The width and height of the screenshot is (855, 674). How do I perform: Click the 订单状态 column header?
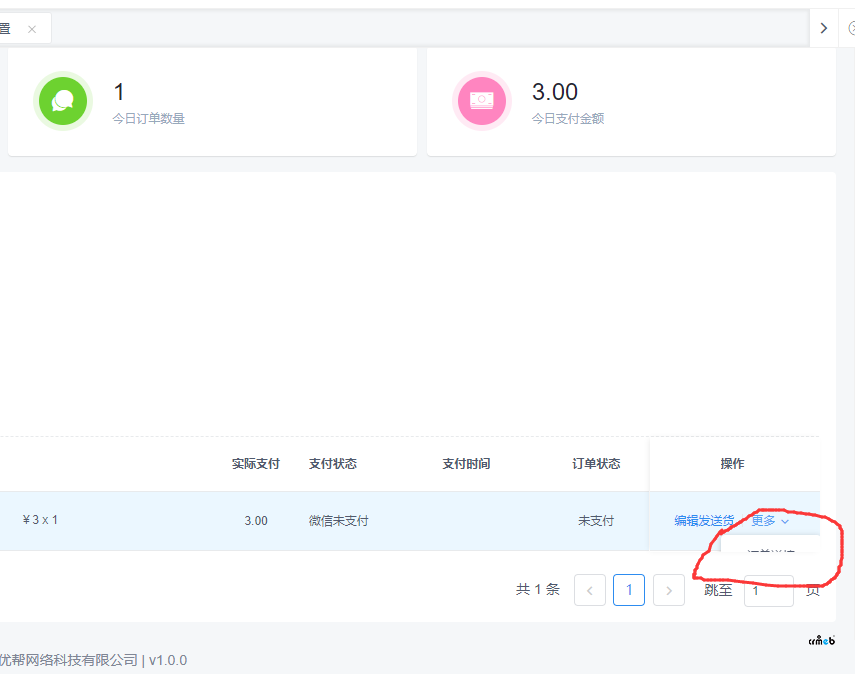coord(596,464)
